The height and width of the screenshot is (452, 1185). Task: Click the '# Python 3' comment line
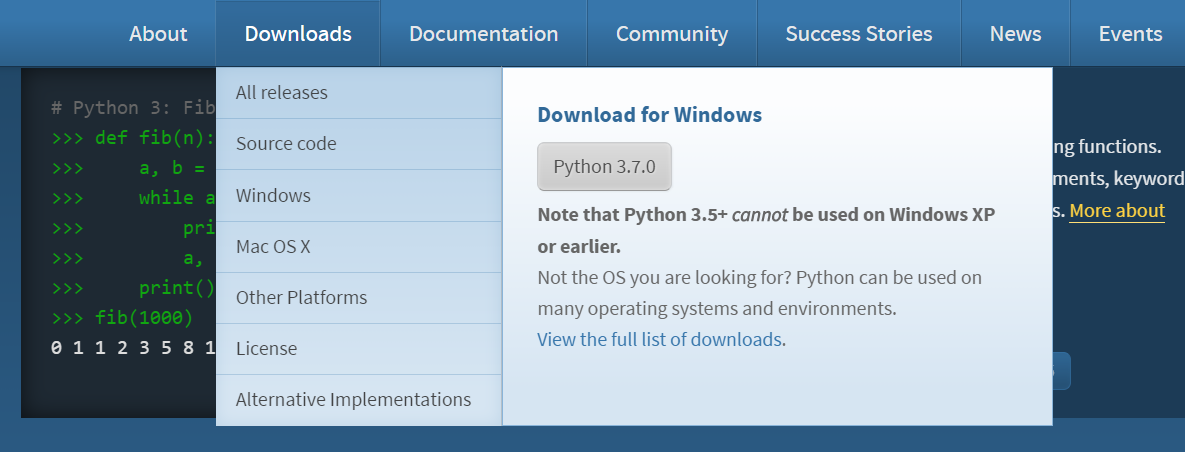pos(133,108)
